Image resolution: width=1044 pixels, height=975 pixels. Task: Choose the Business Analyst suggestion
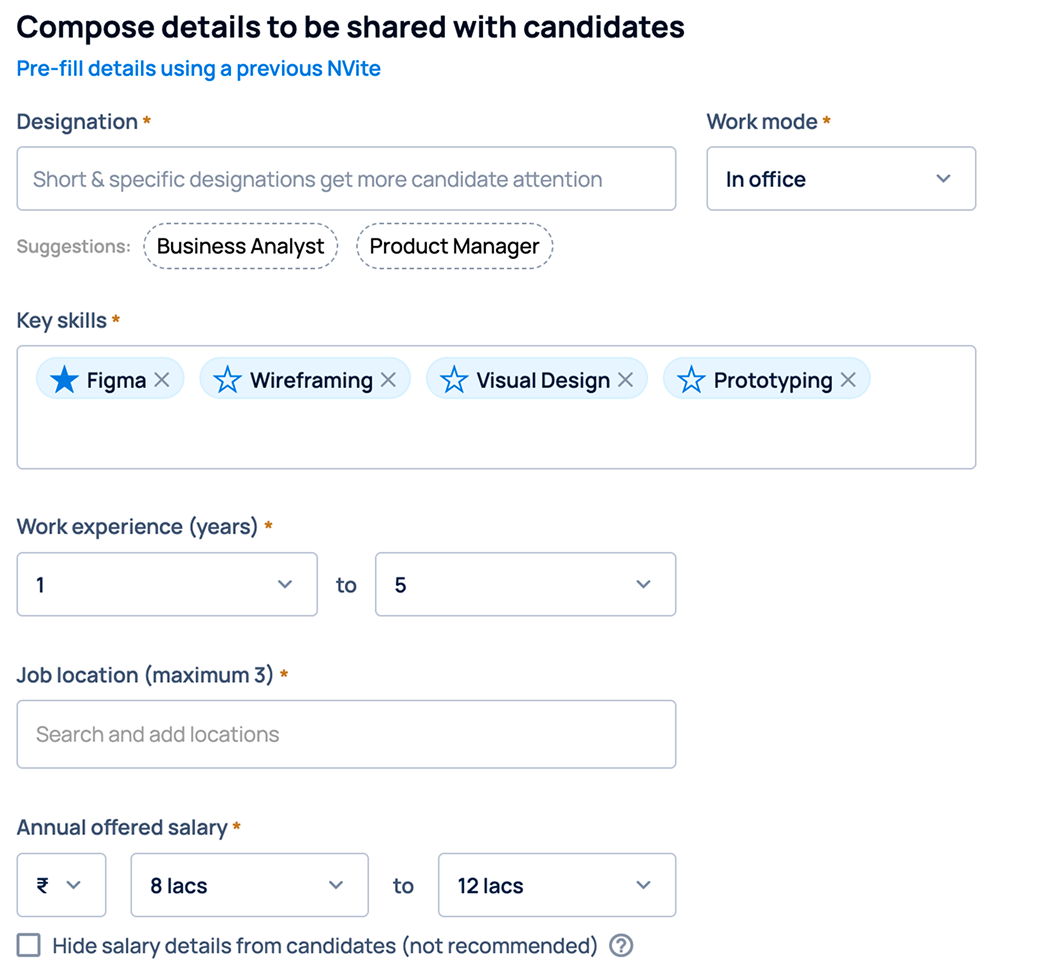[240, 246]
